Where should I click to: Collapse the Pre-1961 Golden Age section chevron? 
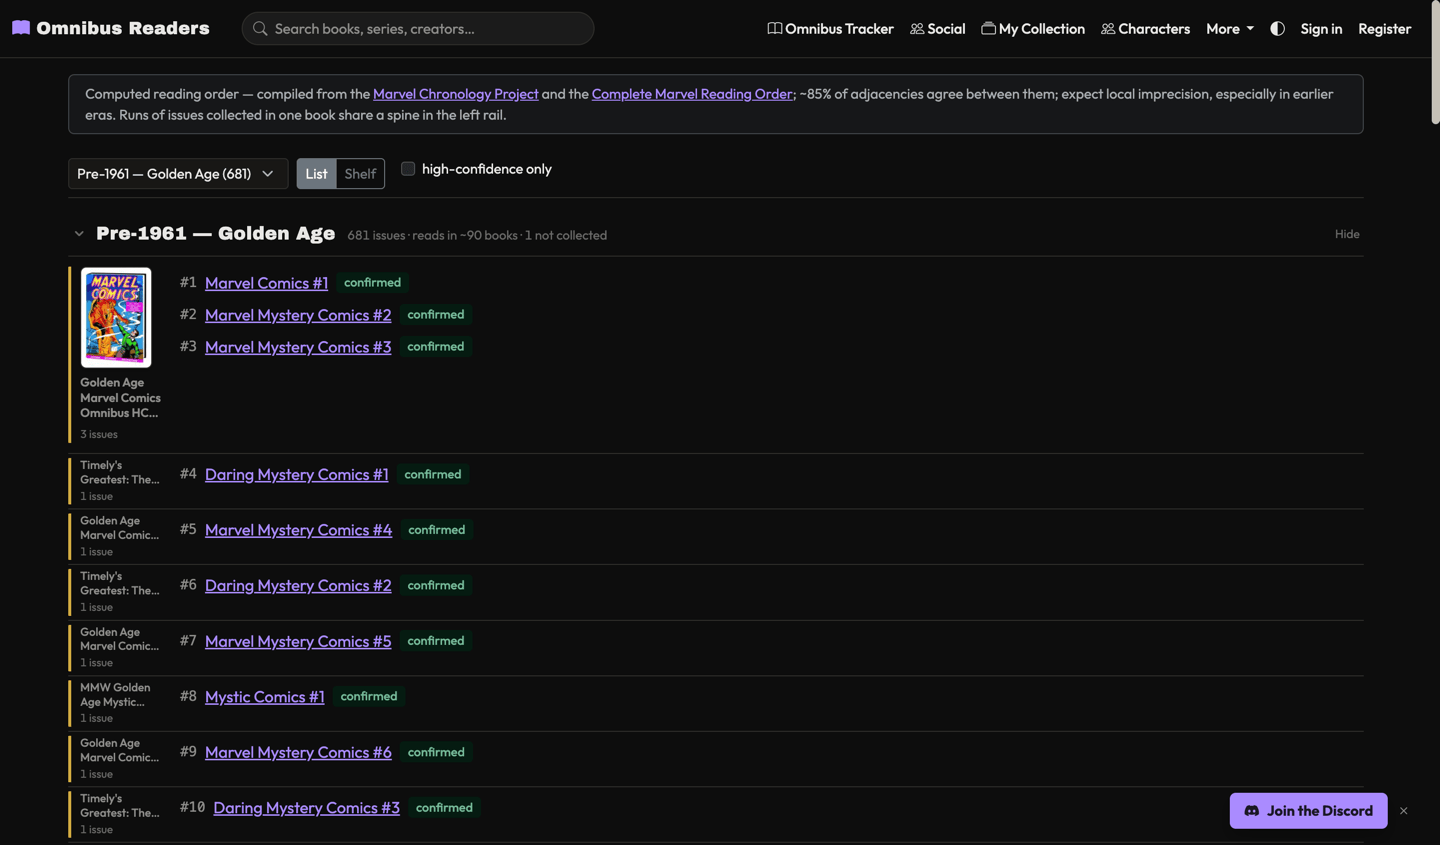tap(79, 234)
